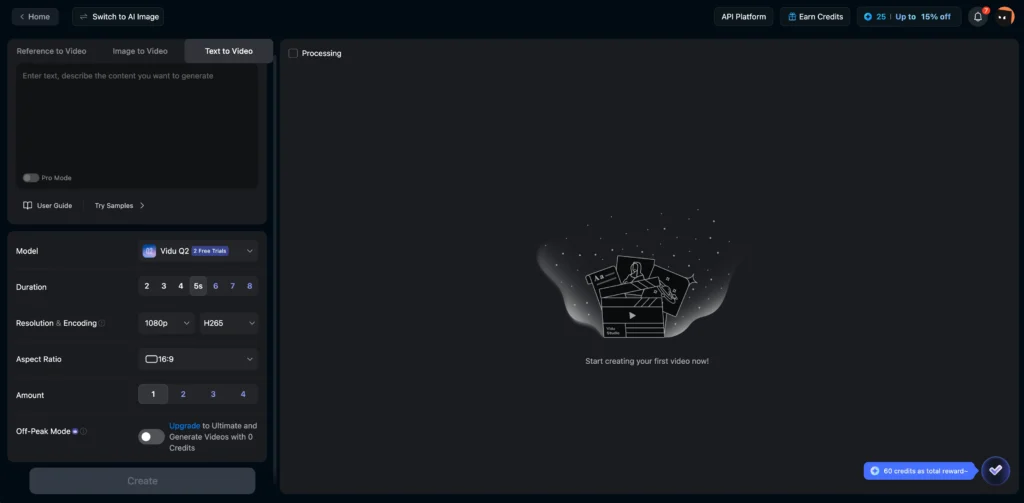Click the user profile avatar
1024x503 pixels.
[1004, 17]
